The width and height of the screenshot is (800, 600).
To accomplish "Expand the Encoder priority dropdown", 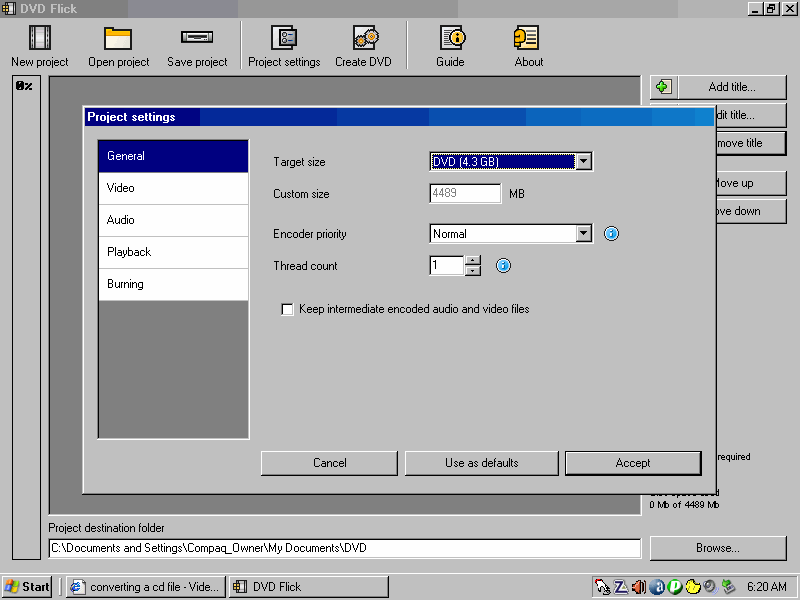I will 584,234.
